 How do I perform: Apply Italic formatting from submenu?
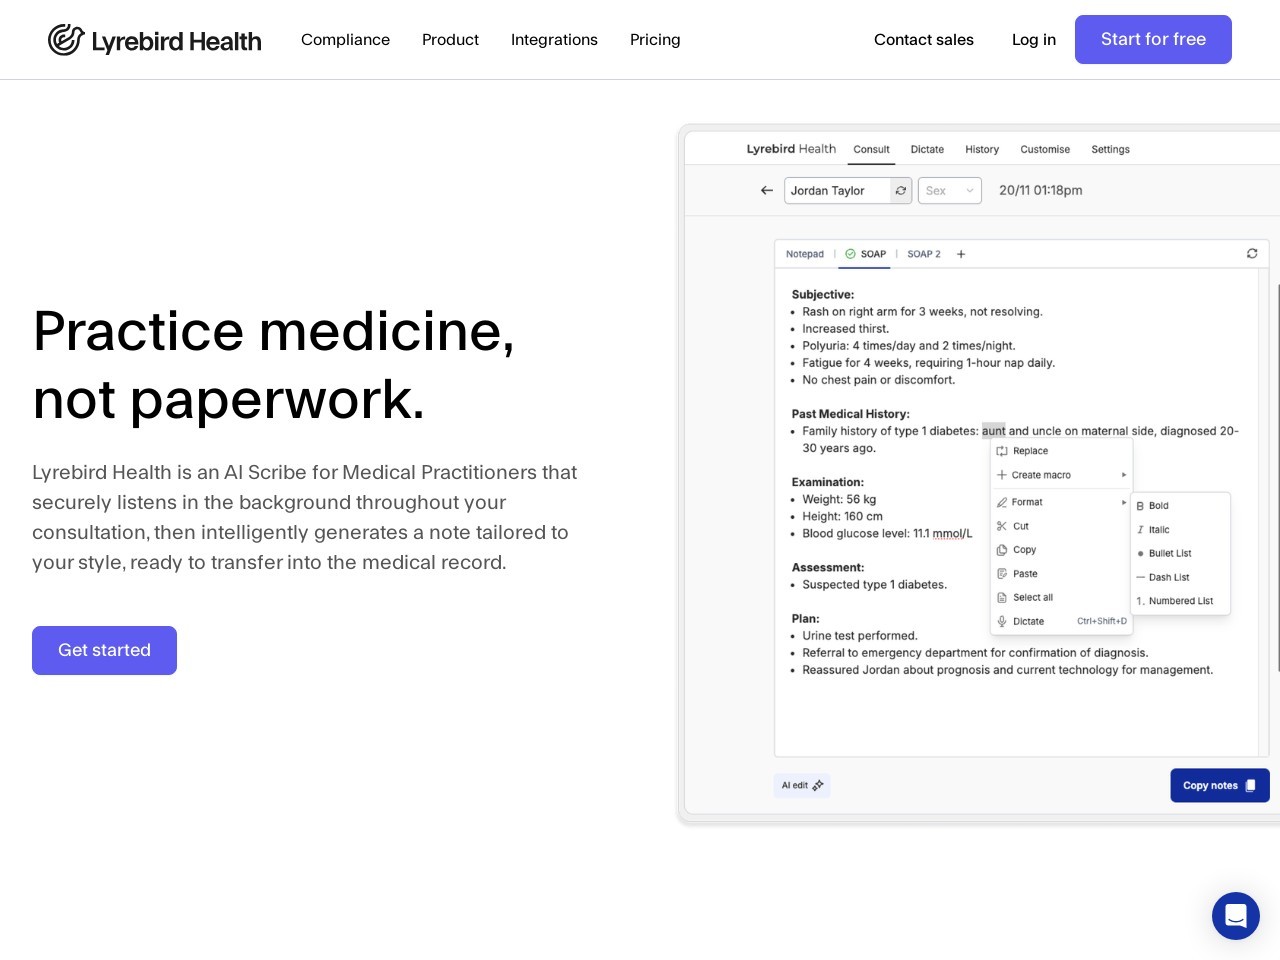pos(1180,530)
